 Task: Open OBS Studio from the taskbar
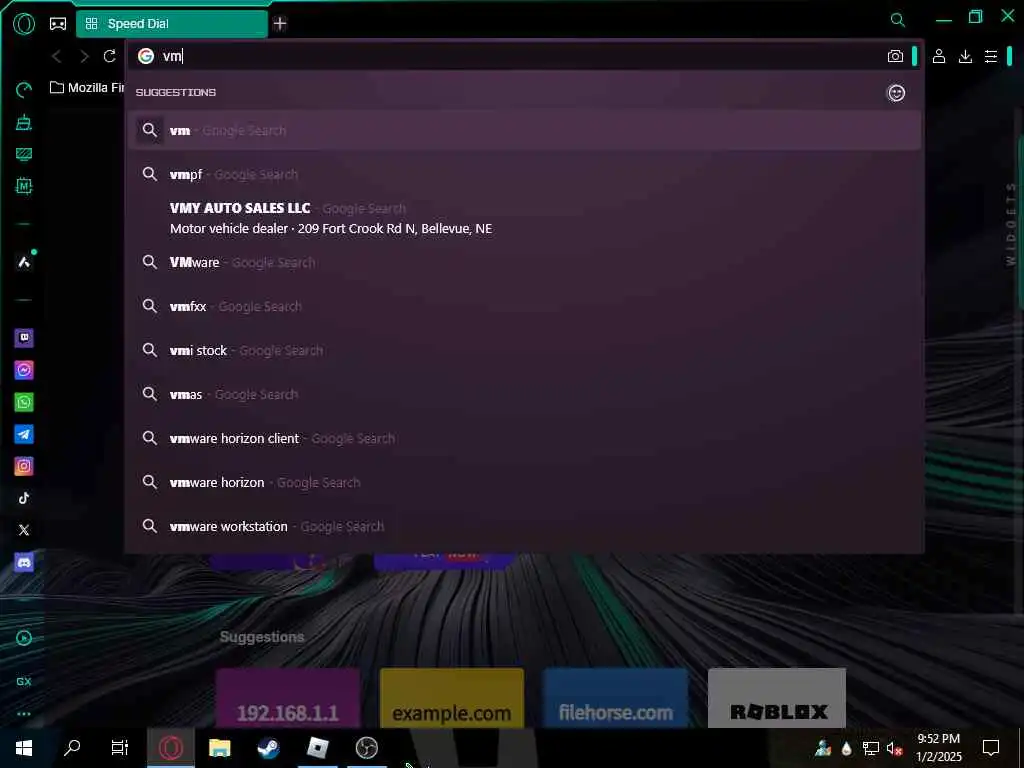point(366,747)
